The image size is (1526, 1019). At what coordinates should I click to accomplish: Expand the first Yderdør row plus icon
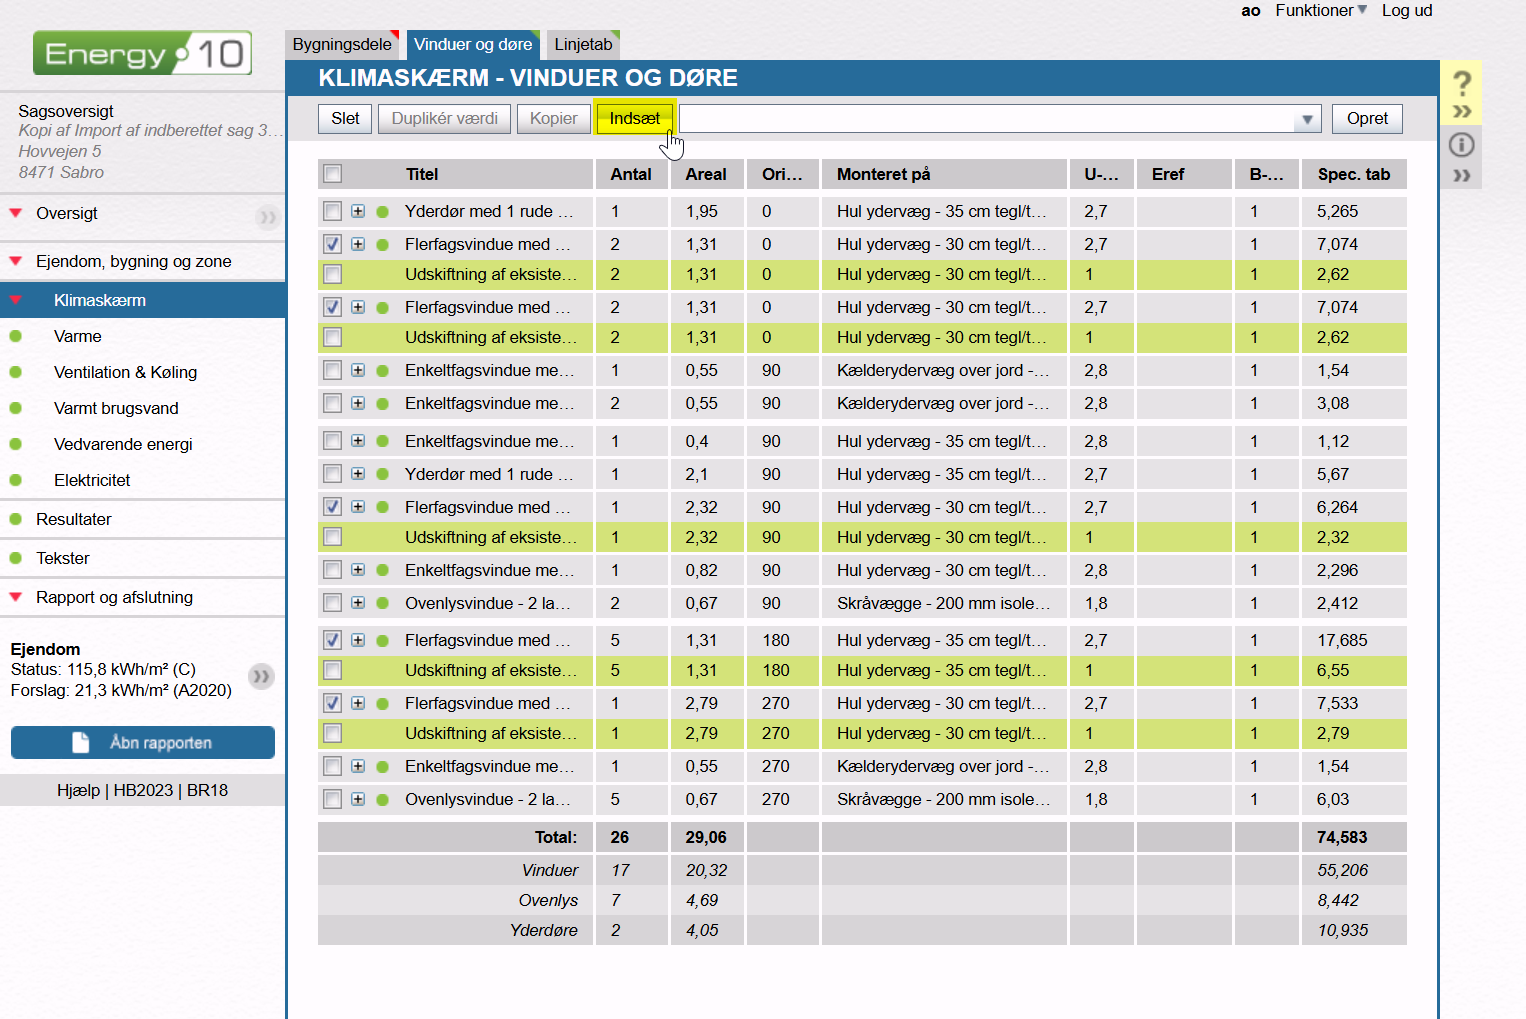tap(358, 212)
